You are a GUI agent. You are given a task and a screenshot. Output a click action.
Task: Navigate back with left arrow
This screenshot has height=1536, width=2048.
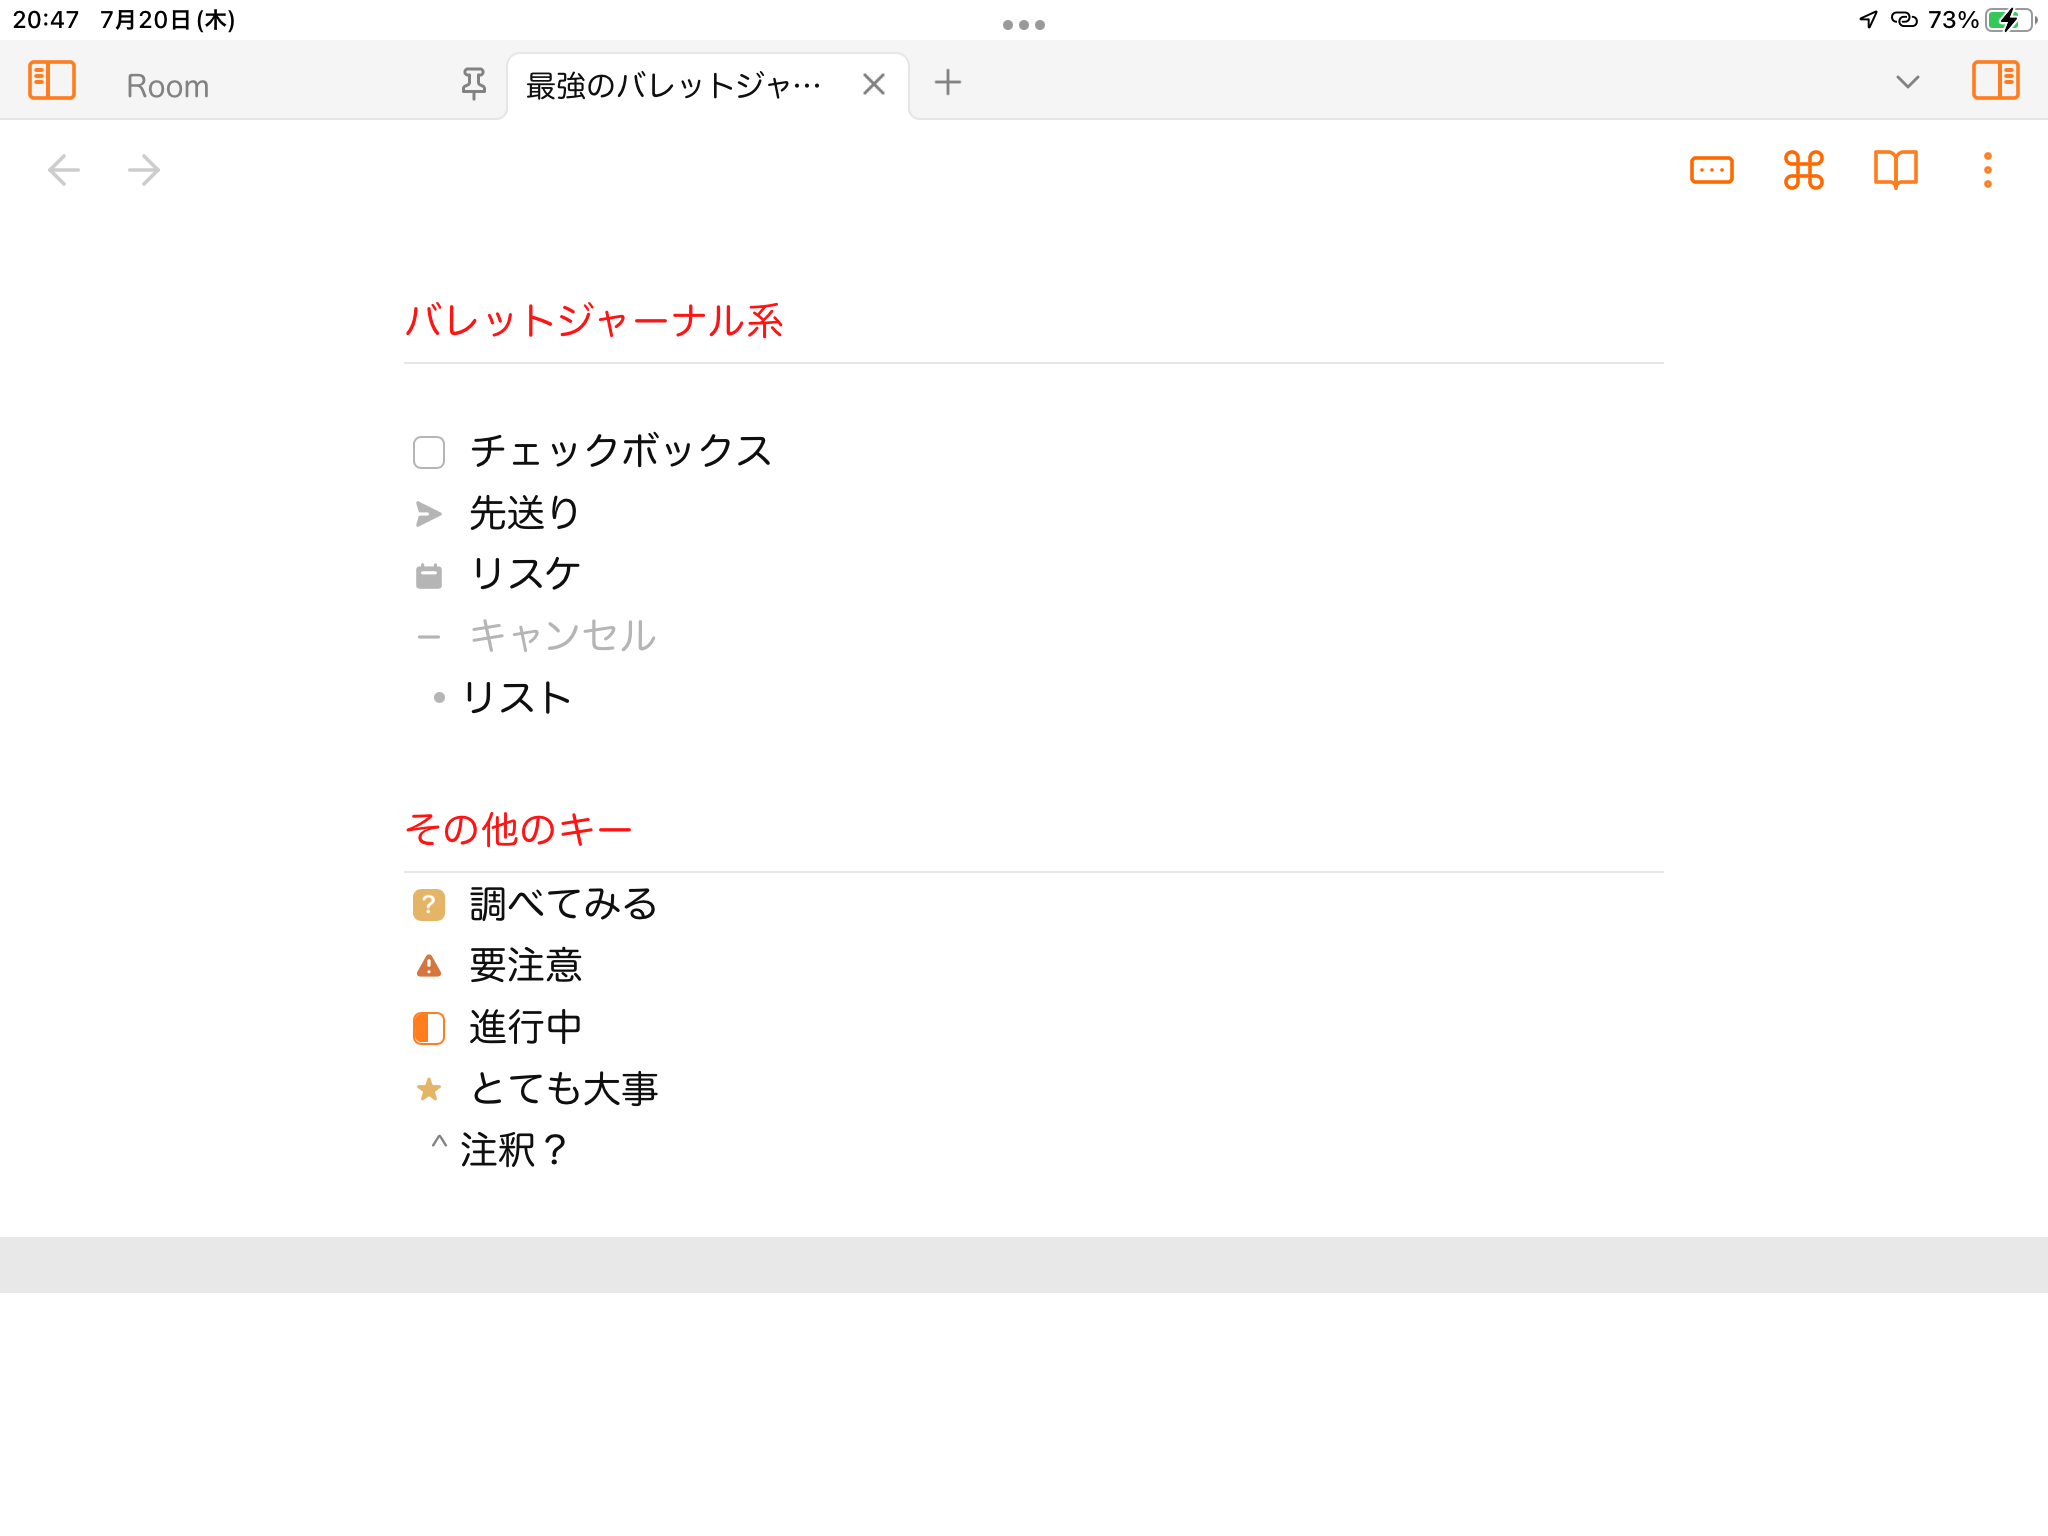[64, 170]
